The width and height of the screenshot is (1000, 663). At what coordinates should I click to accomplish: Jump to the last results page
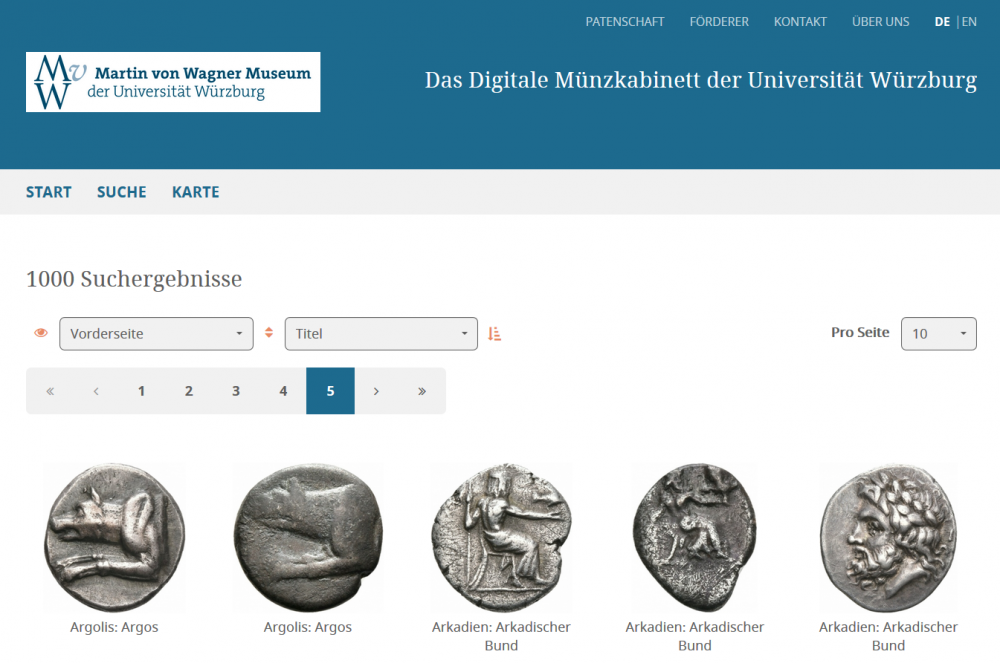click(x=422, y=391)
